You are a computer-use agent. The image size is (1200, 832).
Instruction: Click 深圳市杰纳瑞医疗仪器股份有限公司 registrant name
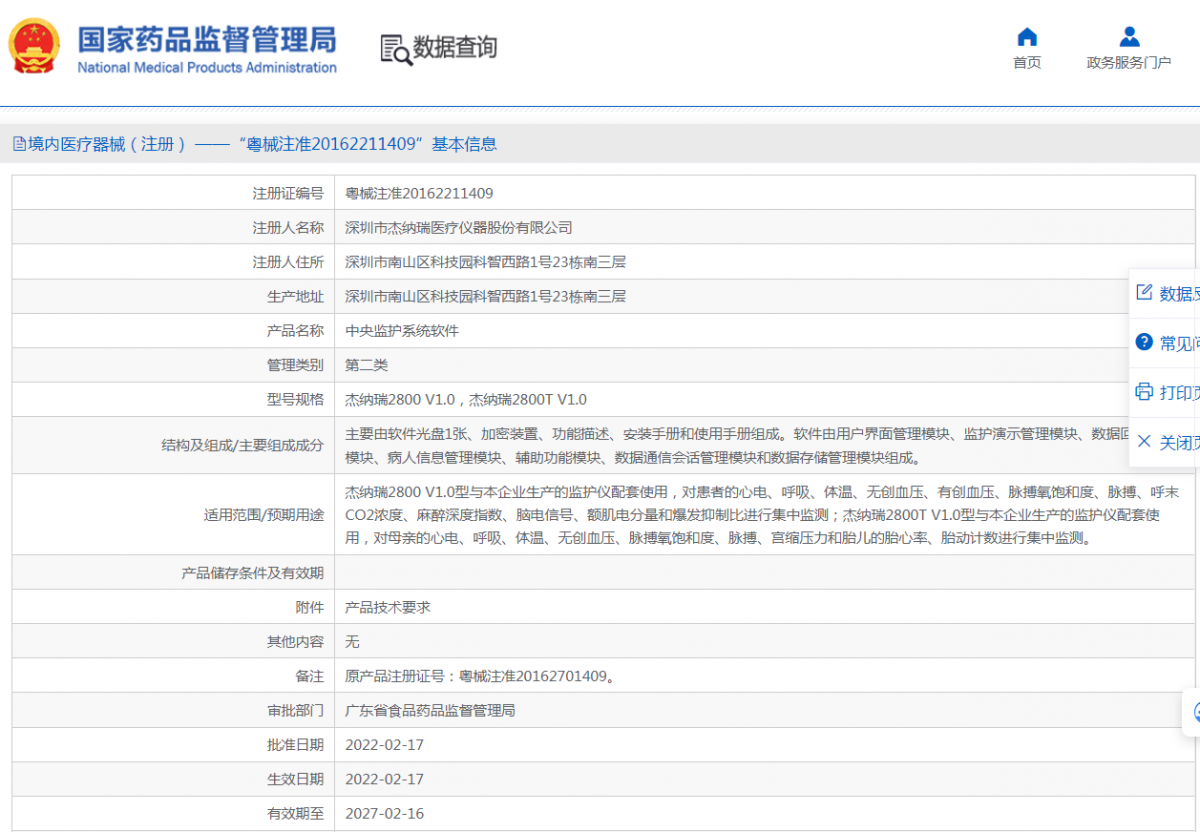[459, 227]
